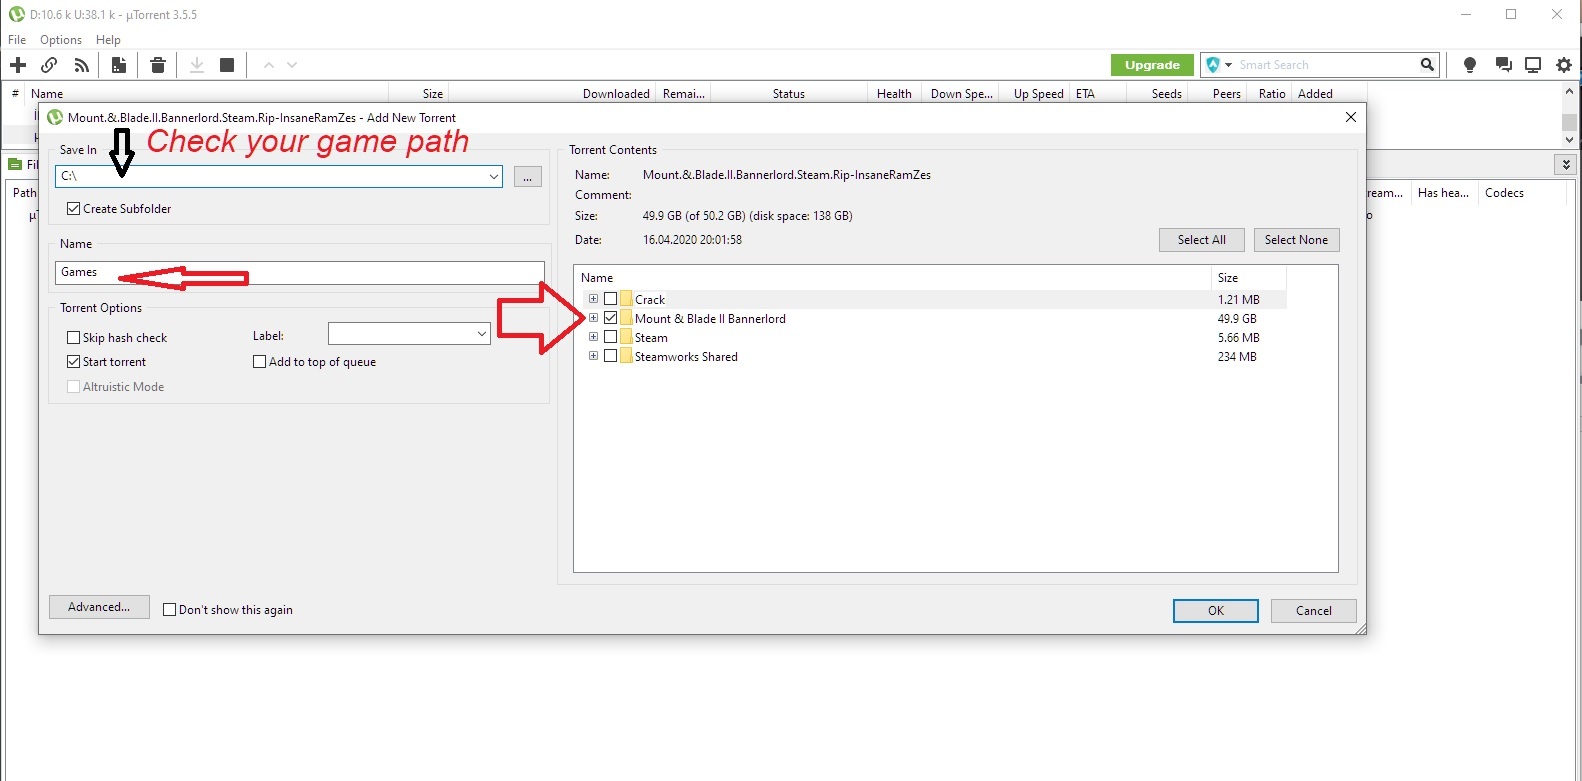
Task: Open the RSS feed icon in toolbar
Action: click(x=82, y=65)
